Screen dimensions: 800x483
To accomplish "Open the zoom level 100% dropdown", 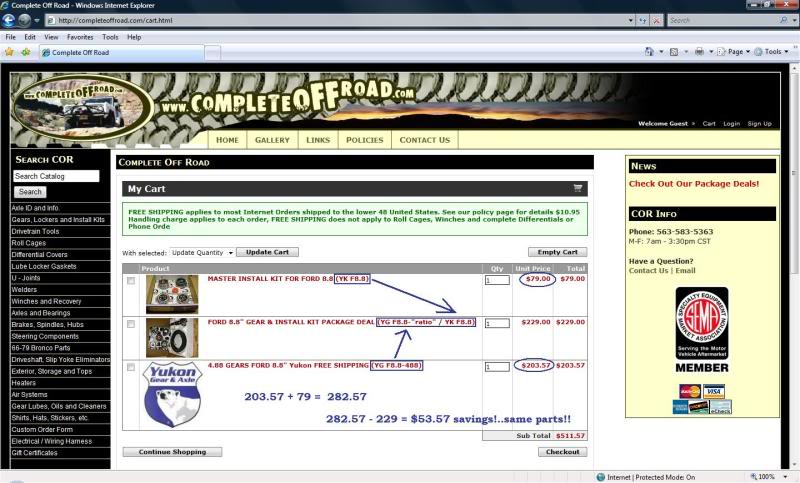I will coord(786,477).
